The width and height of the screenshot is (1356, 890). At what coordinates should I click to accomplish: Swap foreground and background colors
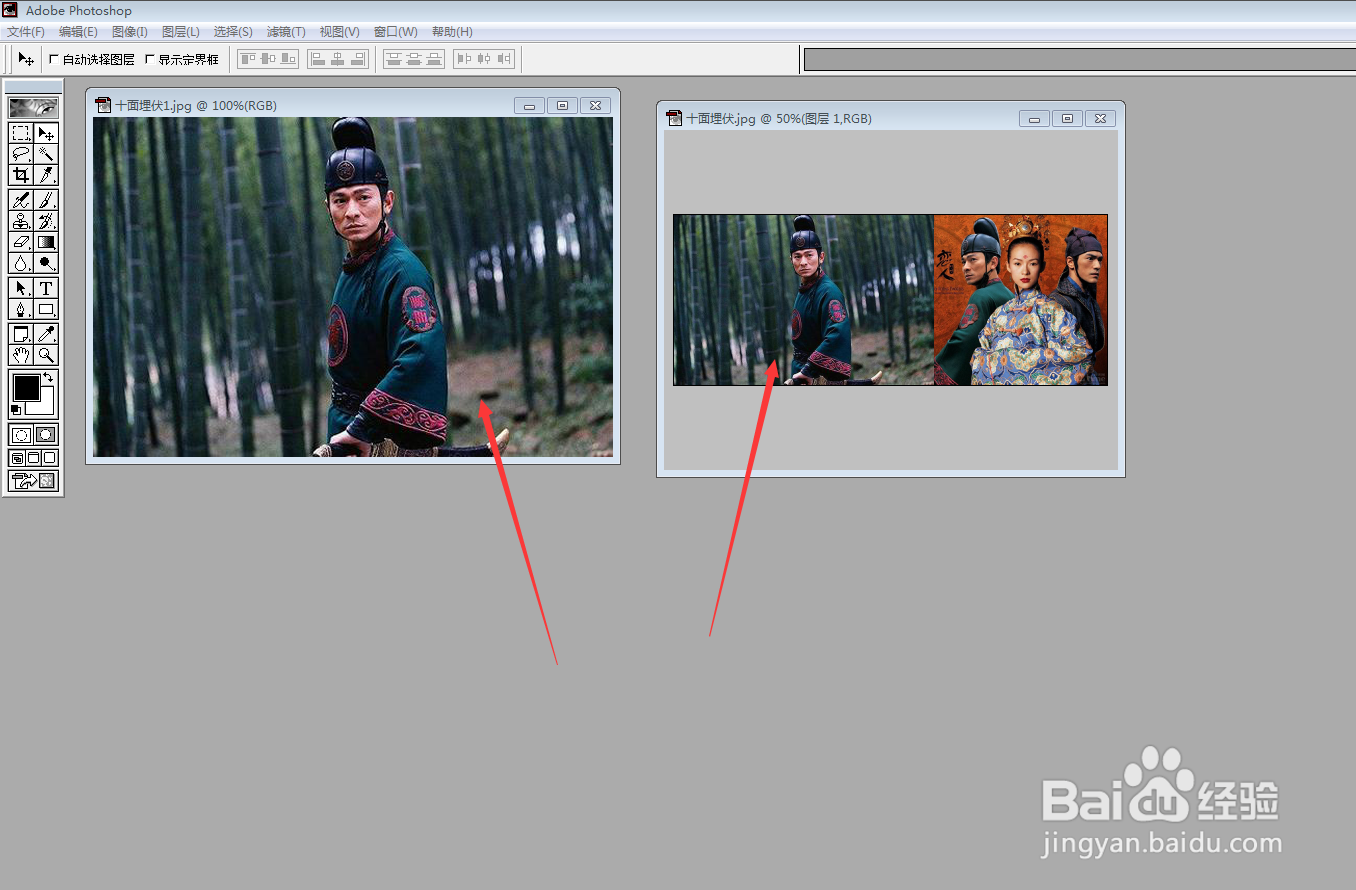pyautogui.click(x=48, y=378)
